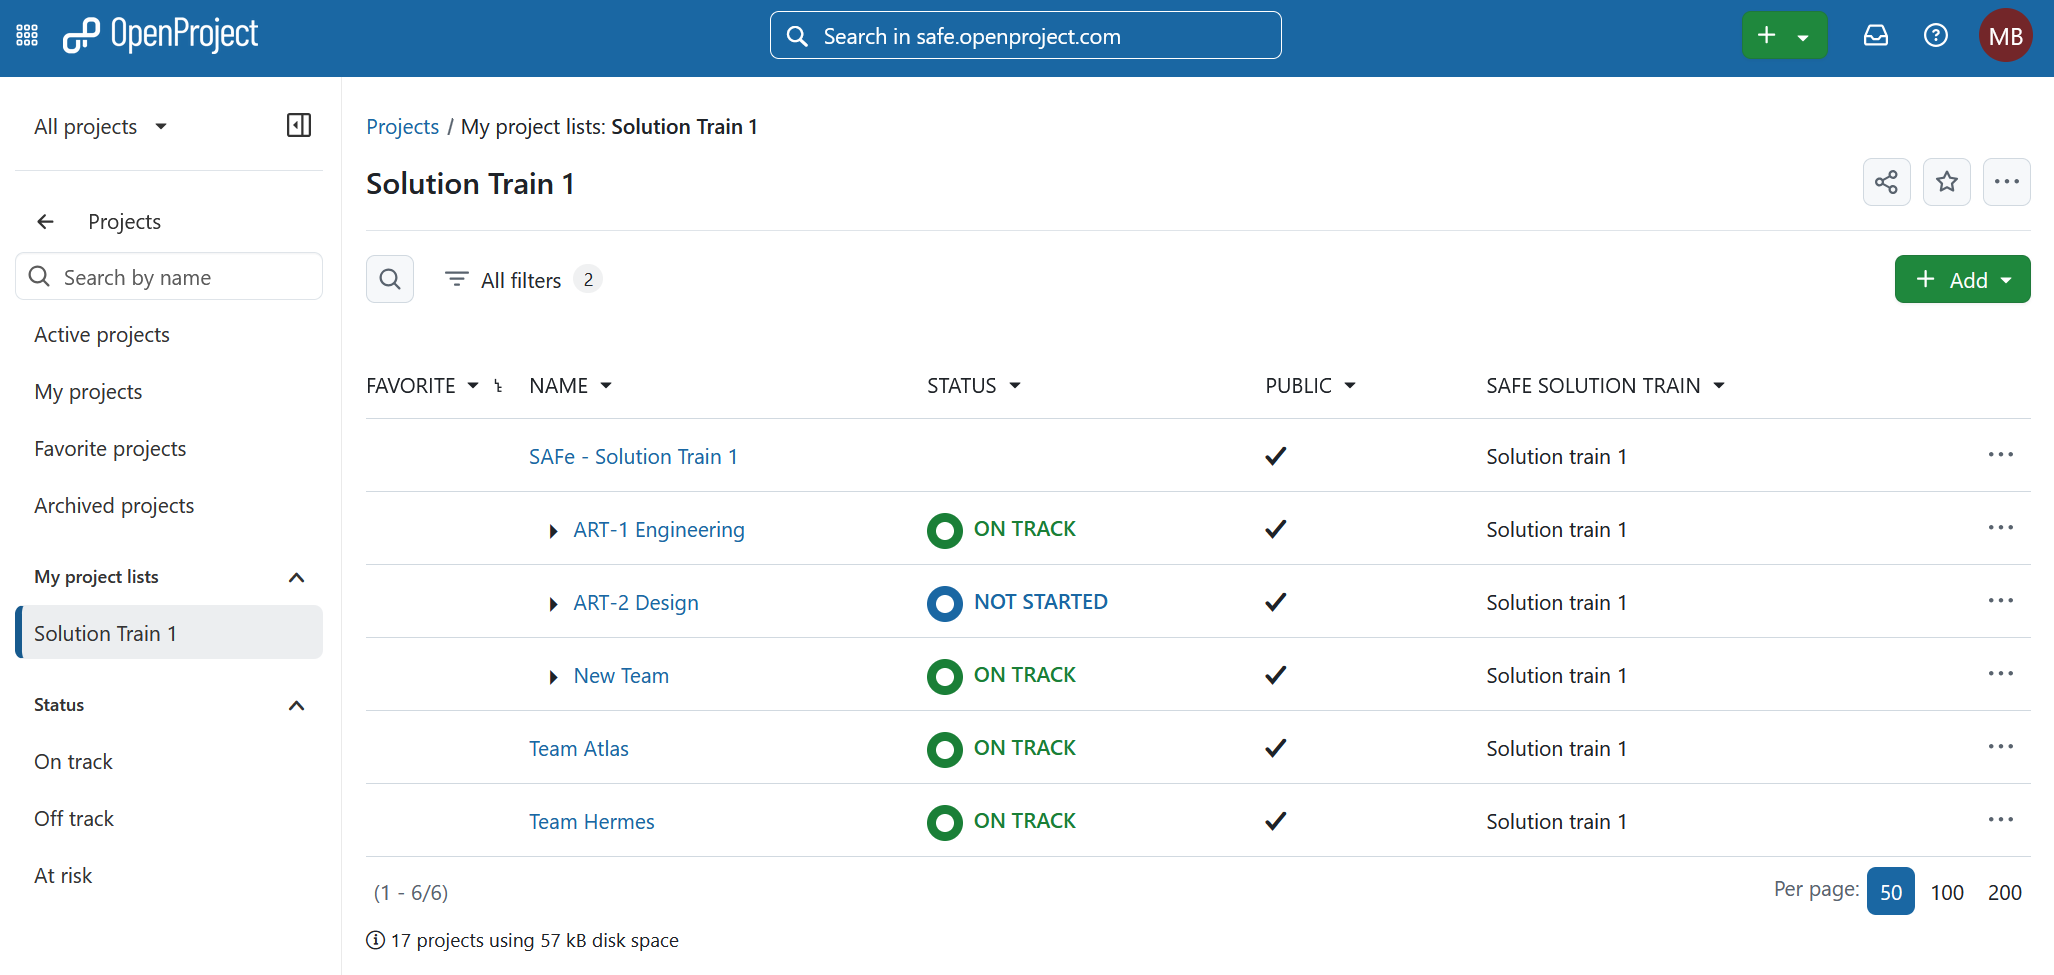Click the NOT STARTED status icon
This screenshot has height=975, width=2054.
pyautogui.click(x=944, y=603)
